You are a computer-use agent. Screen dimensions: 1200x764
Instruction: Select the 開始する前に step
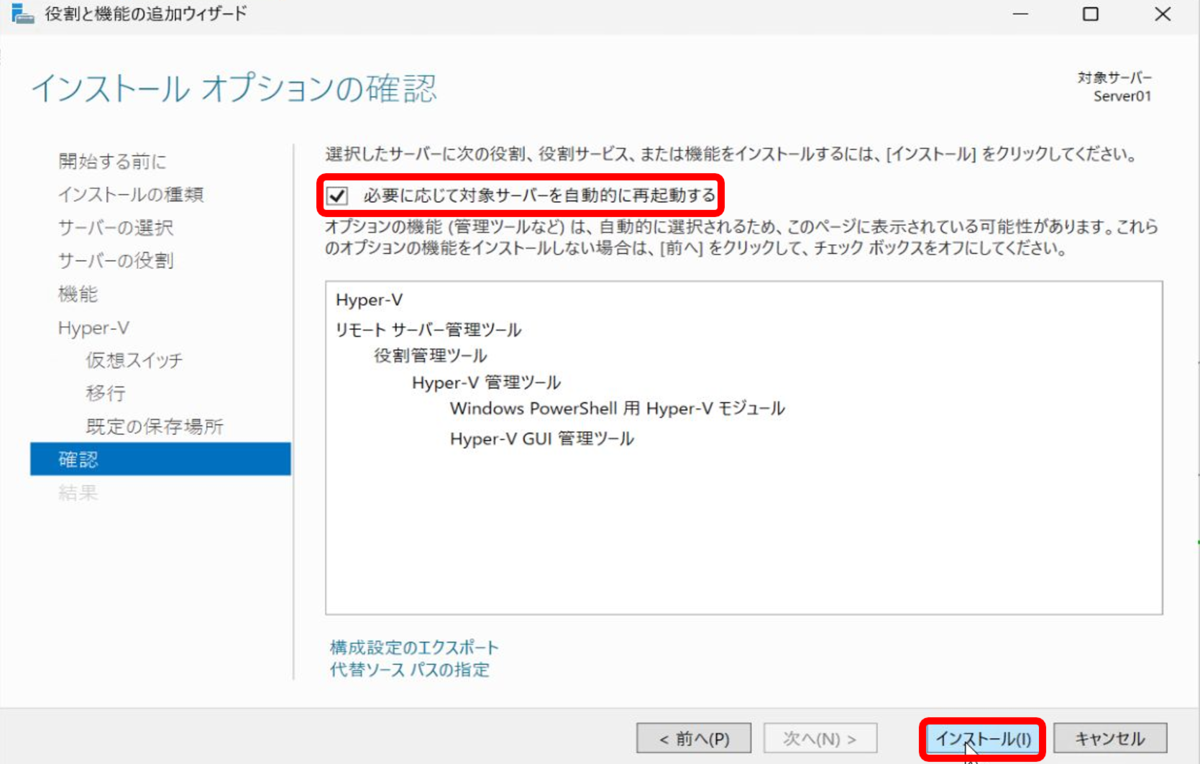point(113,161)
